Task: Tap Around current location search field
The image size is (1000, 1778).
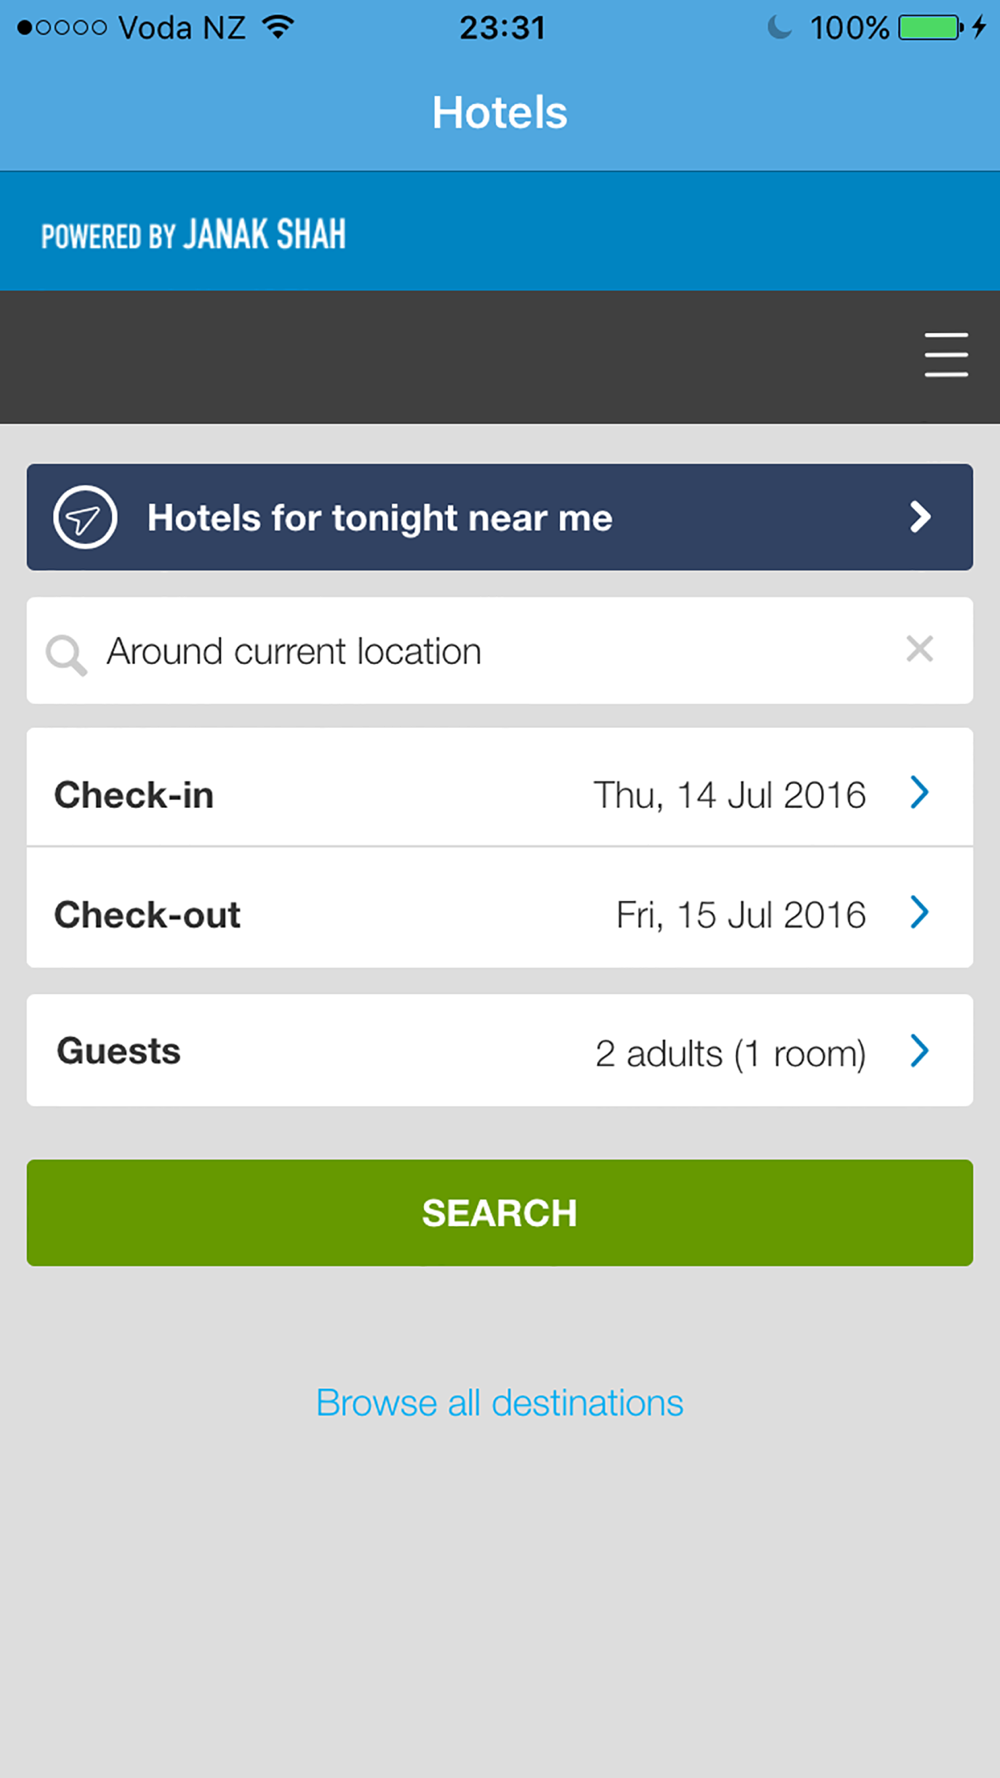Action: (500, 651)
